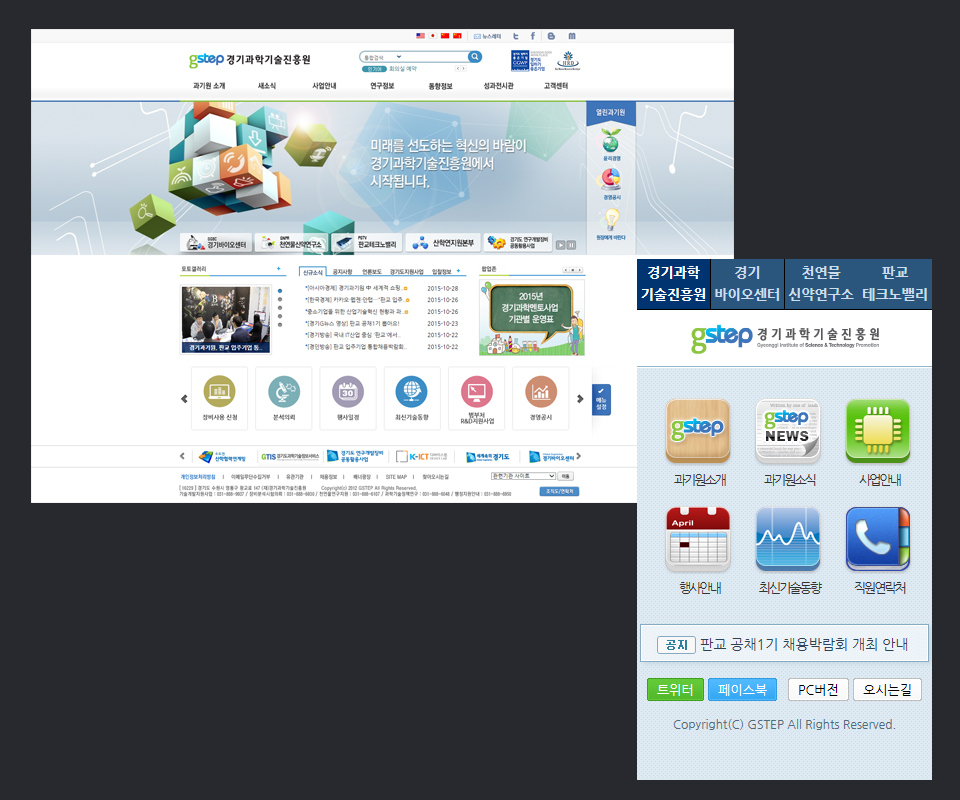This screenshot has height=800, width=960.
Task: Open the blog icon in top bar
Action: pos(551,36)
